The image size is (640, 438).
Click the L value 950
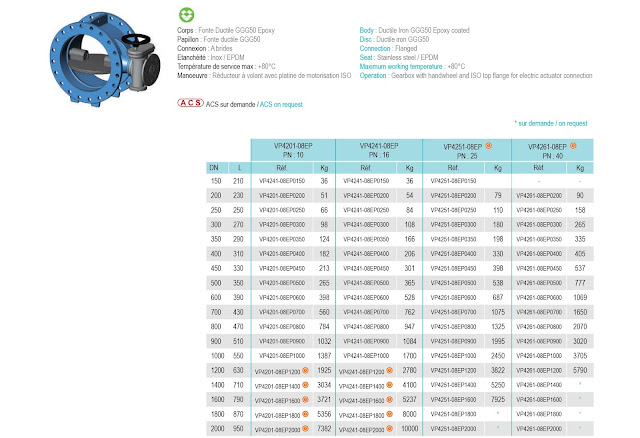coord(238,429)
